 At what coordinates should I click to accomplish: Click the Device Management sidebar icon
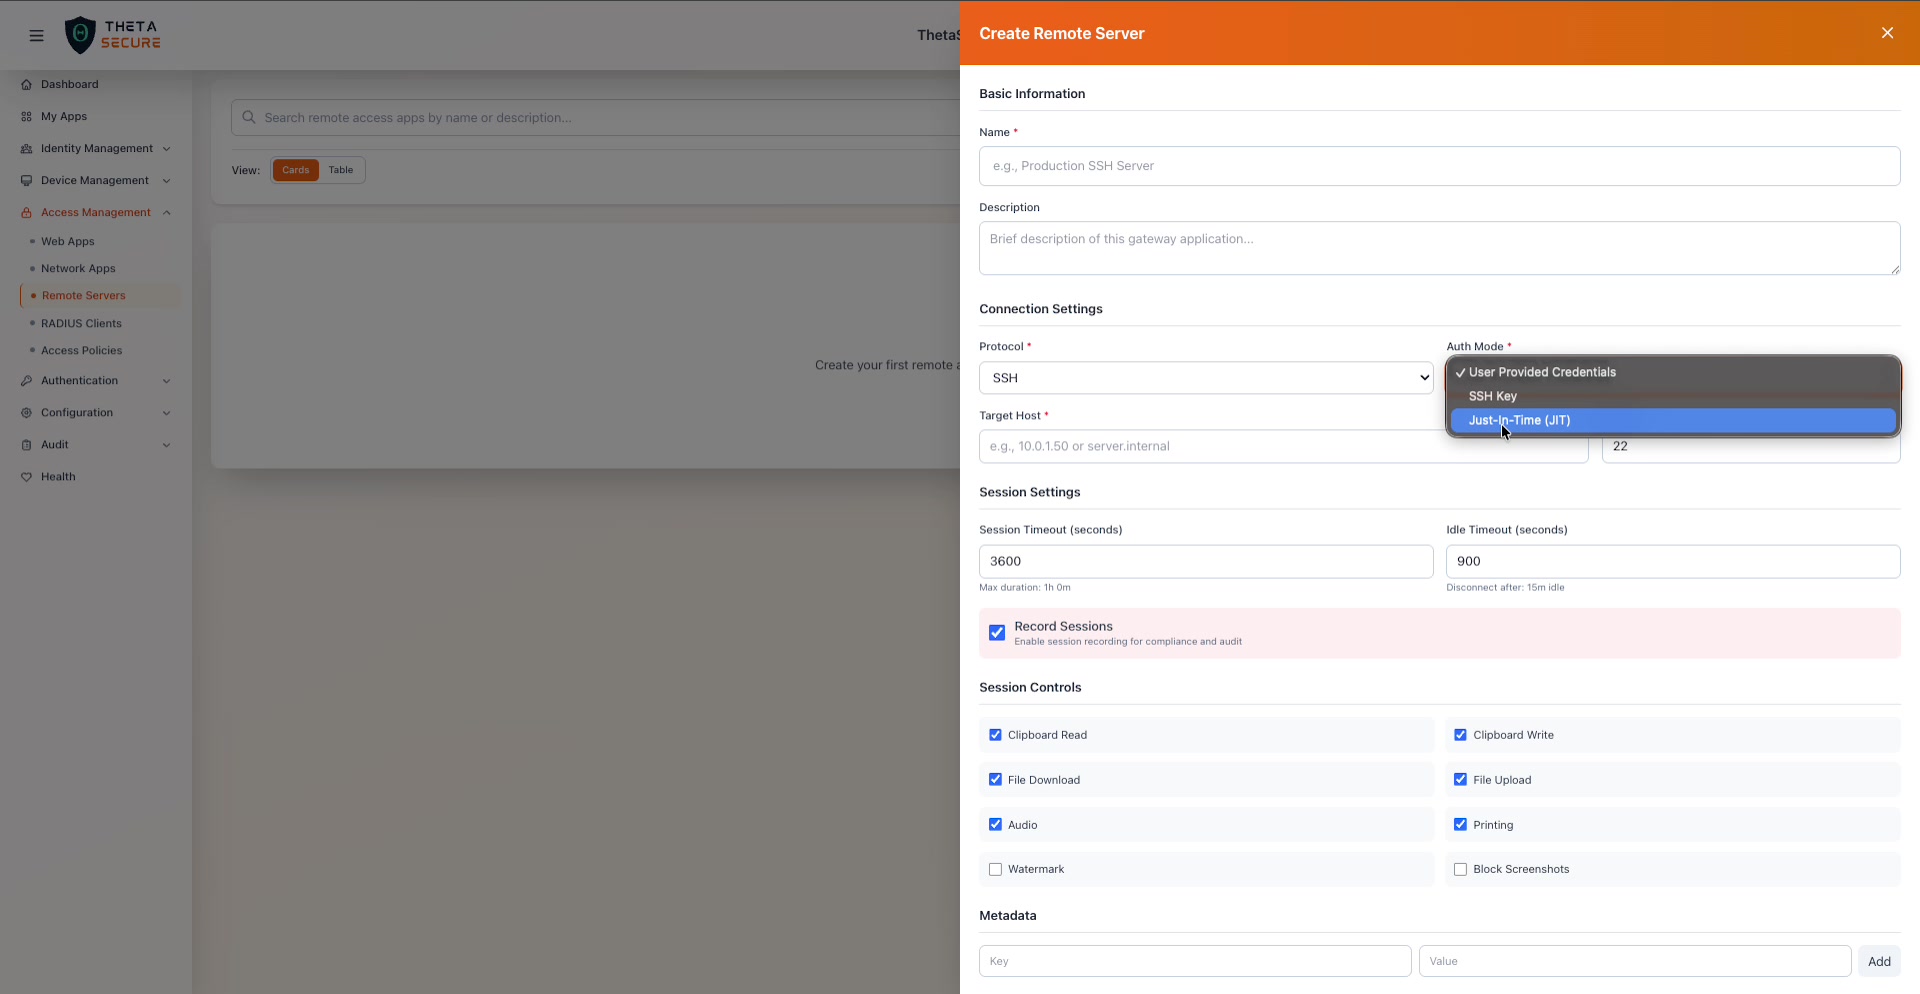[26, 180]
